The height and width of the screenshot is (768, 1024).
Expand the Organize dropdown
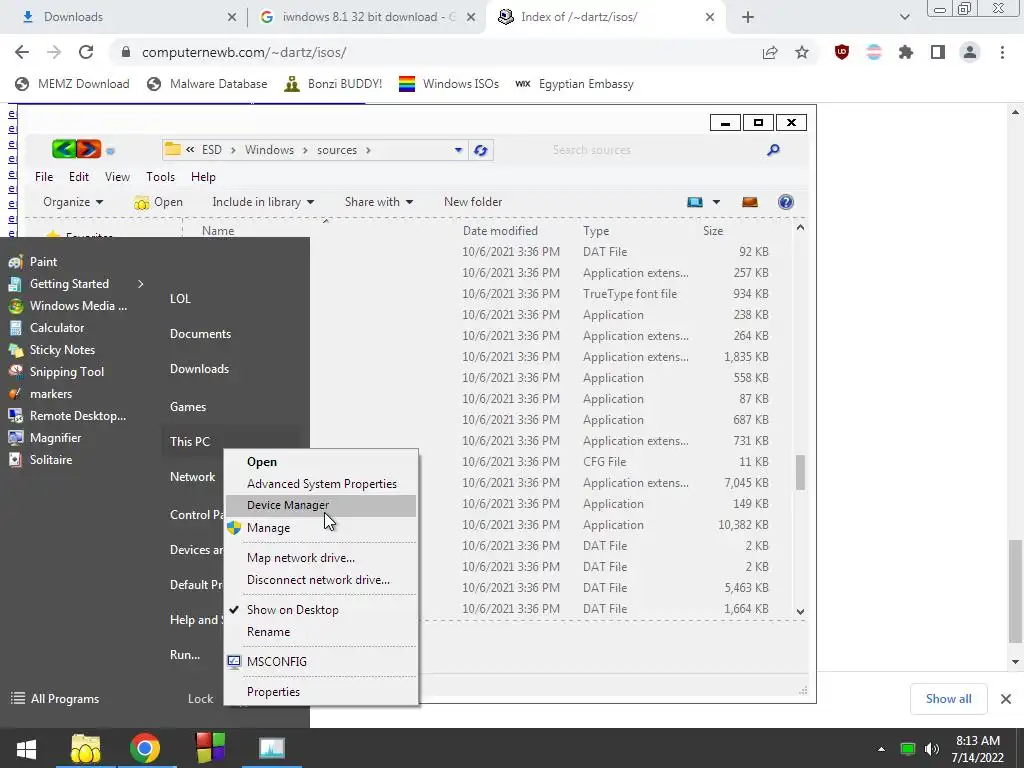73,202
